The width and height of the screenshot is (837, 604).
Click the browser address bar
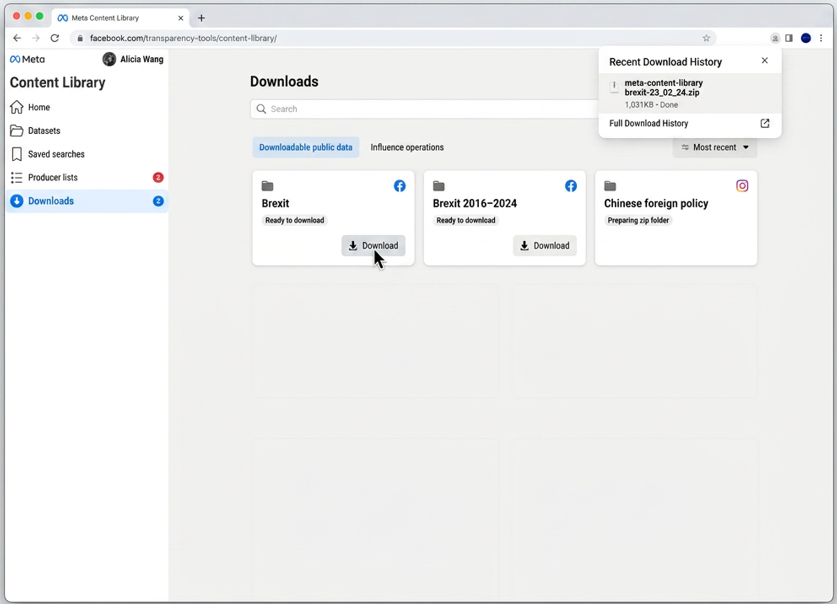392,38
